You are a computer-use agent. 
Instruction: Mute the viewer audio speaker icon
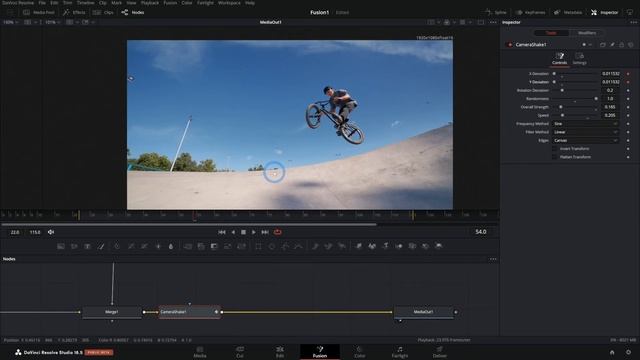click(x=51, y=232)
